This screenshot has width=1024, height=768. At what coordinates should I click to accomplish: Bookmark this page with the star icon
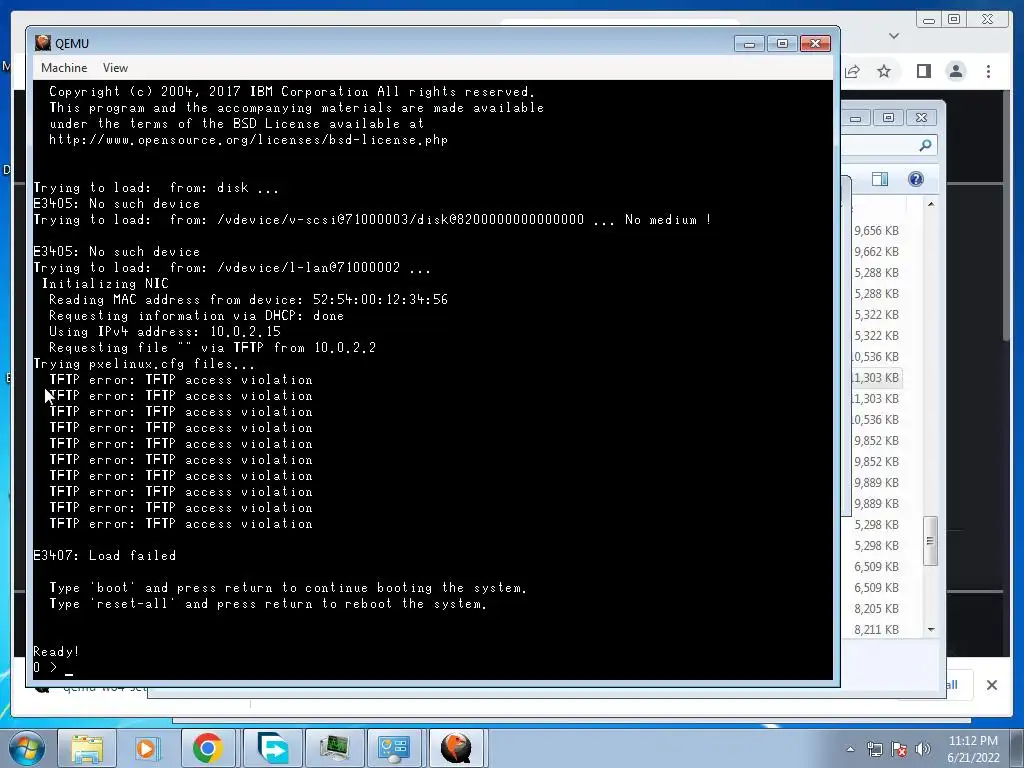point(884,71)
